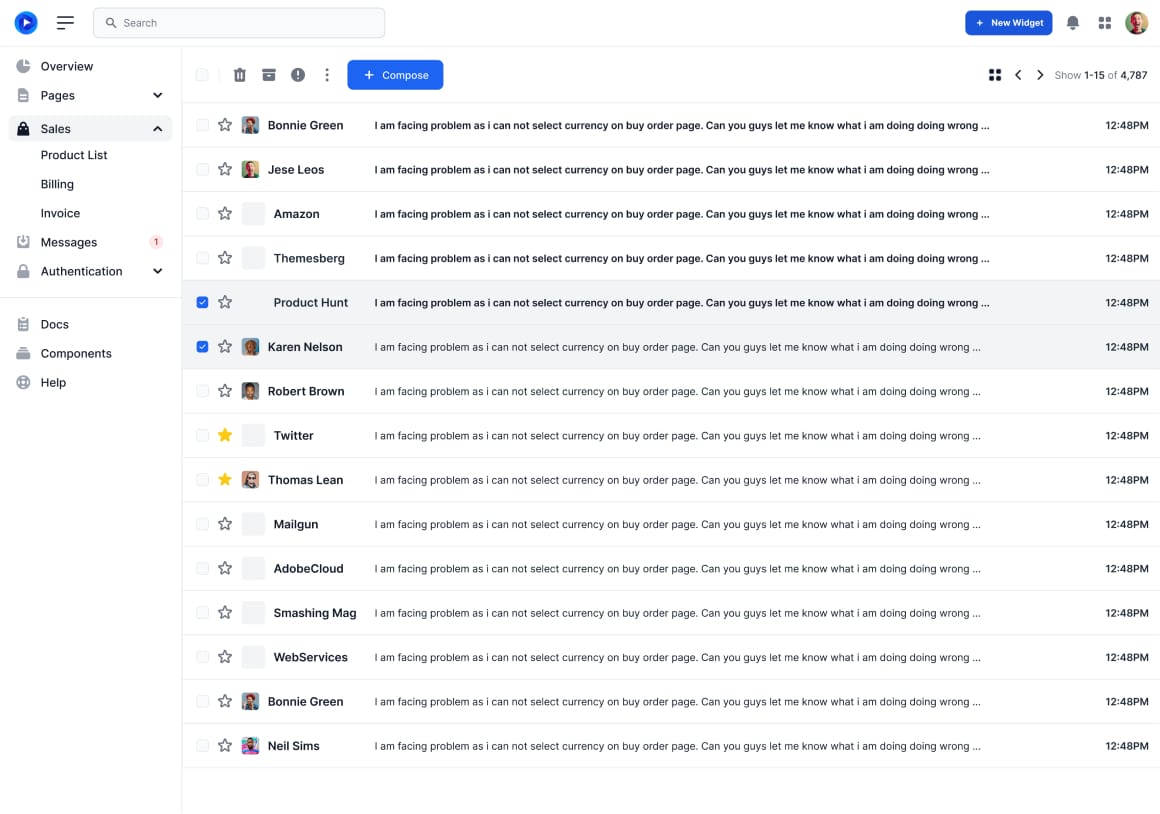Collapse the Sales sidebar section
The image size is (1160, 814).
point(157,129)
